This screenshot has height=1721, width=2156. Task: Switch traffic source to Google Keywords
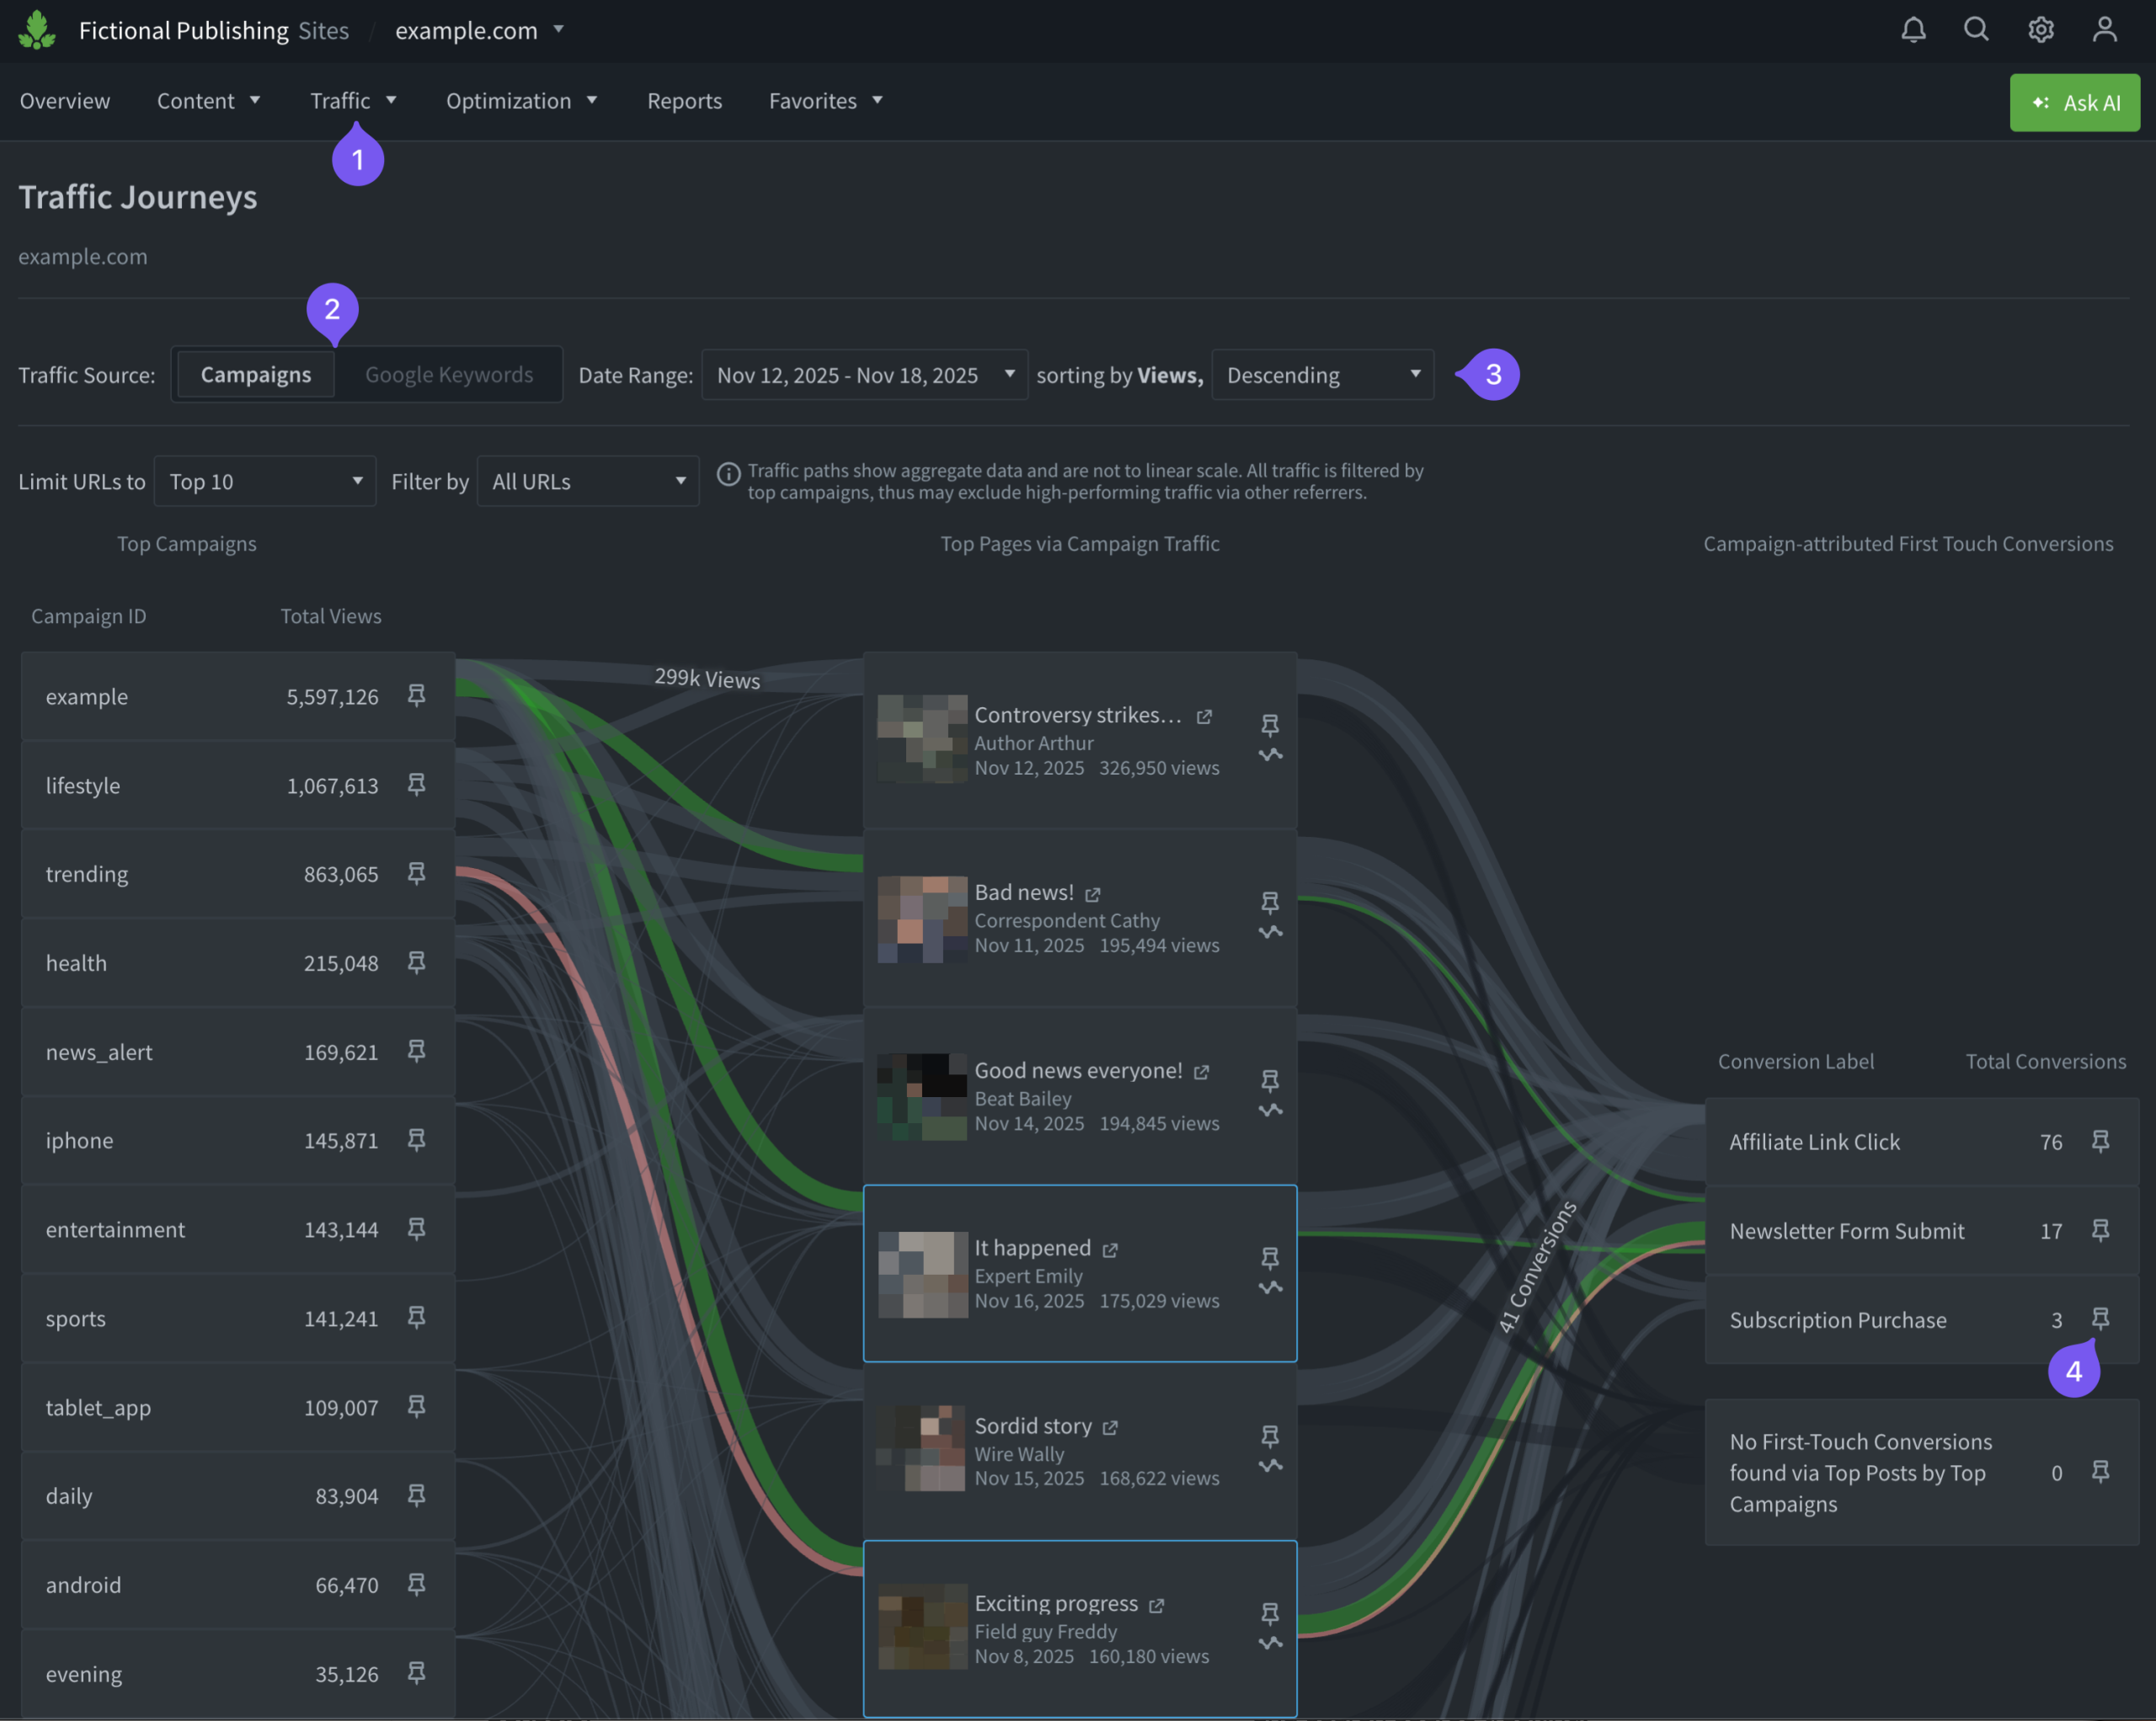(448, 375)
